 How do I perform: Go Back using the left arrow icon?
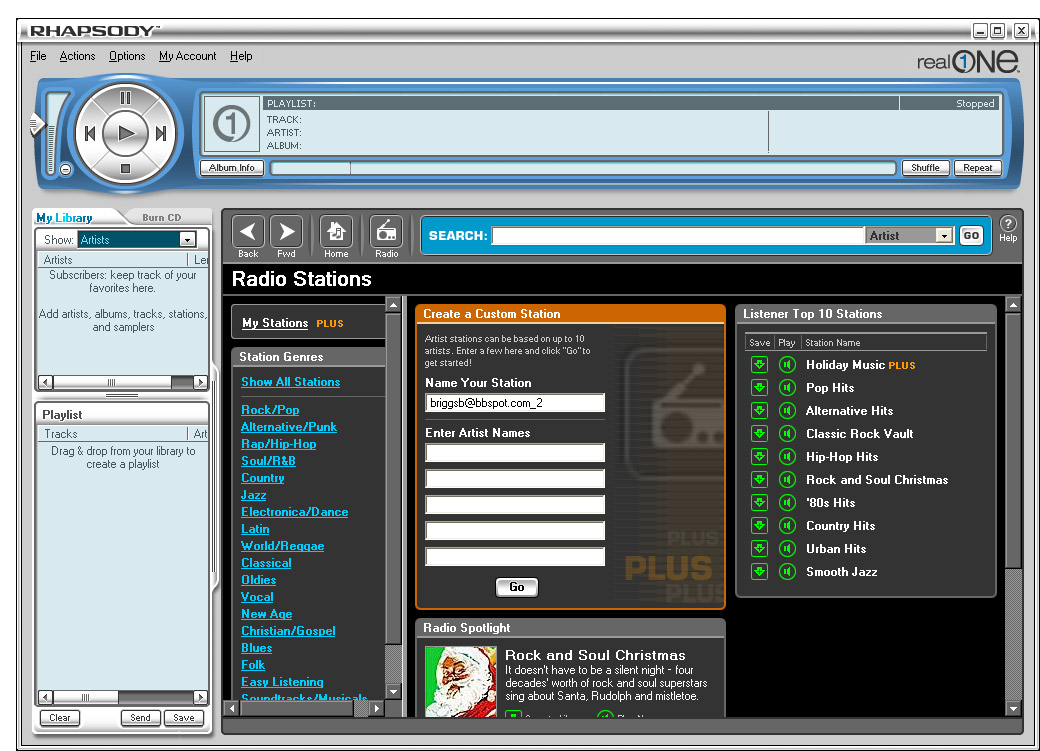tap(248, 232)
